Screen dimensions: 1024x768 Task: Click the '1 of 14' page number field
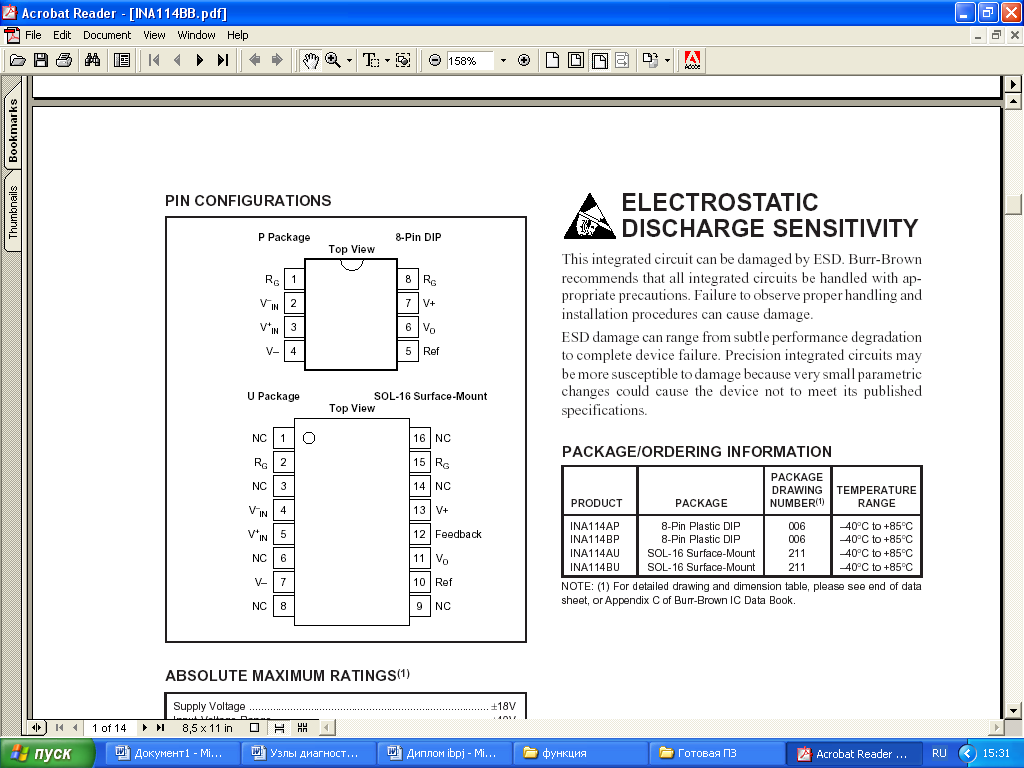109,728
